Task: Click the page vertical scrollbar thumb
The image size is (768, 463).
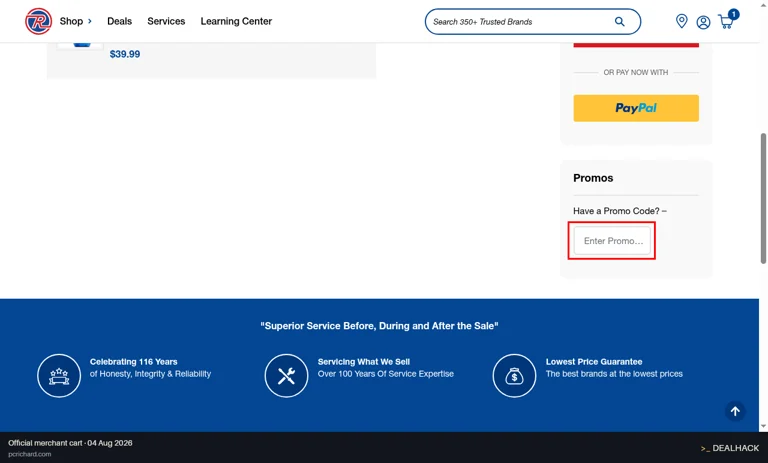Action: click(763, 198)
